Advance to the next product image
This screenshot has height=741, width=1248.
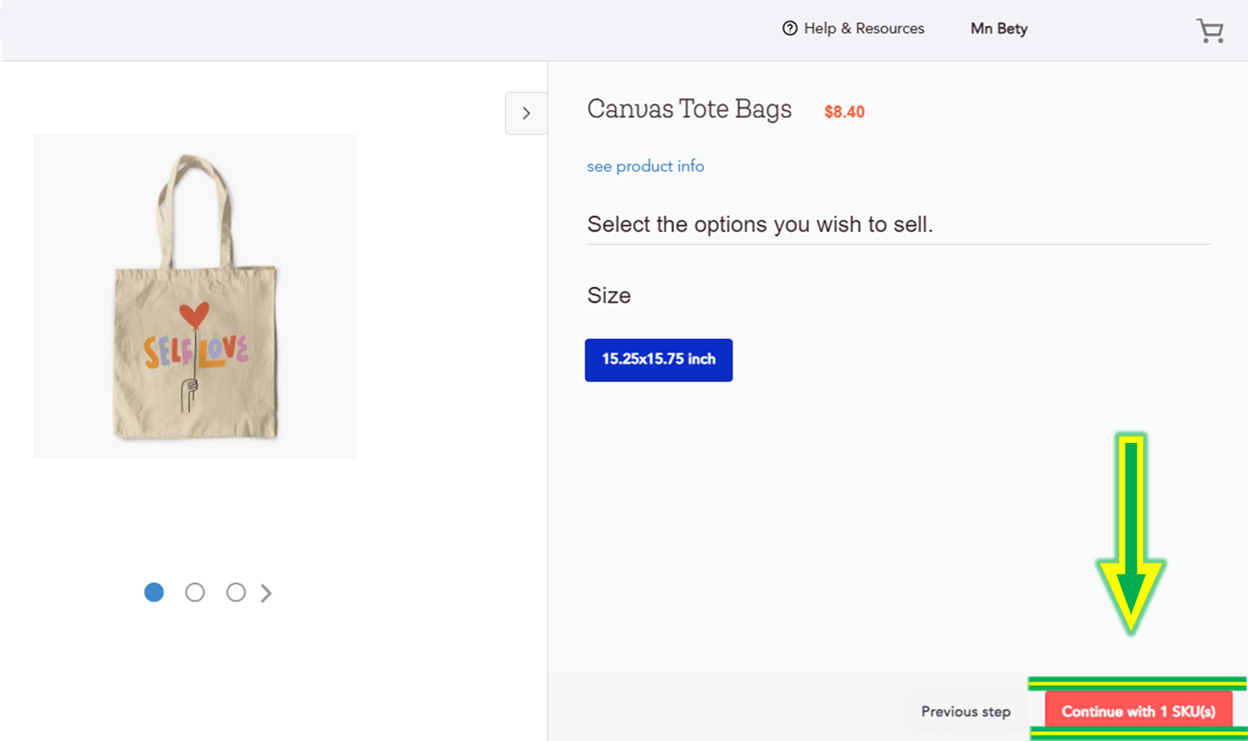[266, 593]
